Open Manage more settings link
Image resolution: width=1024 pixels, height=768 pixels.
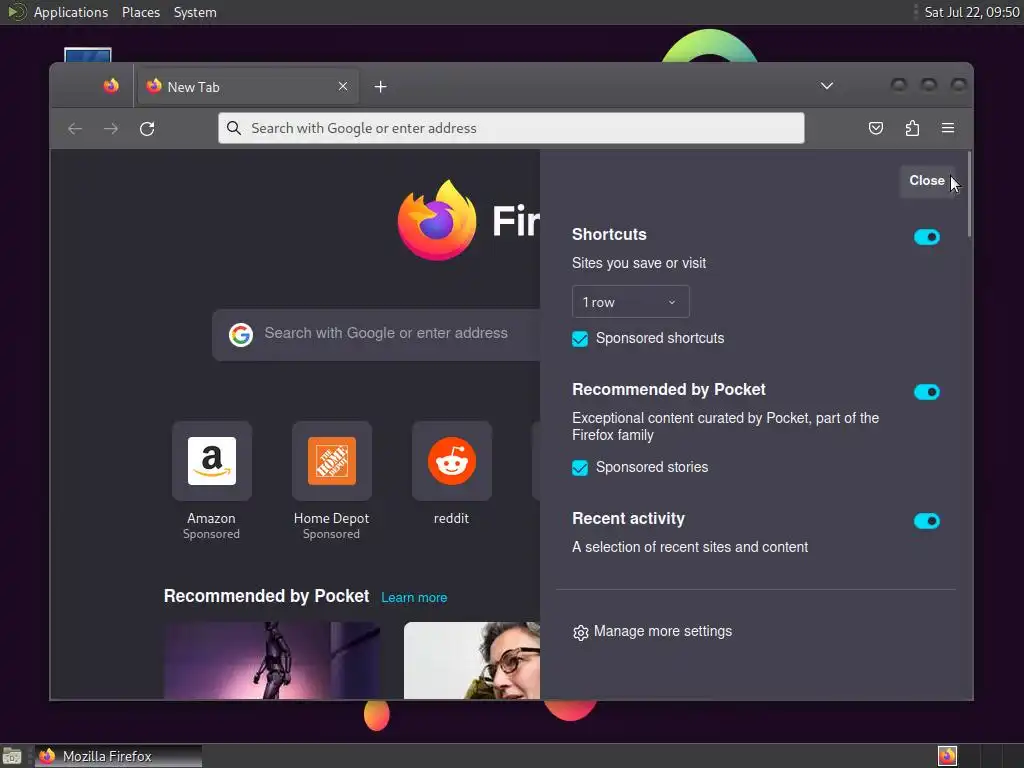pos(663,632)
